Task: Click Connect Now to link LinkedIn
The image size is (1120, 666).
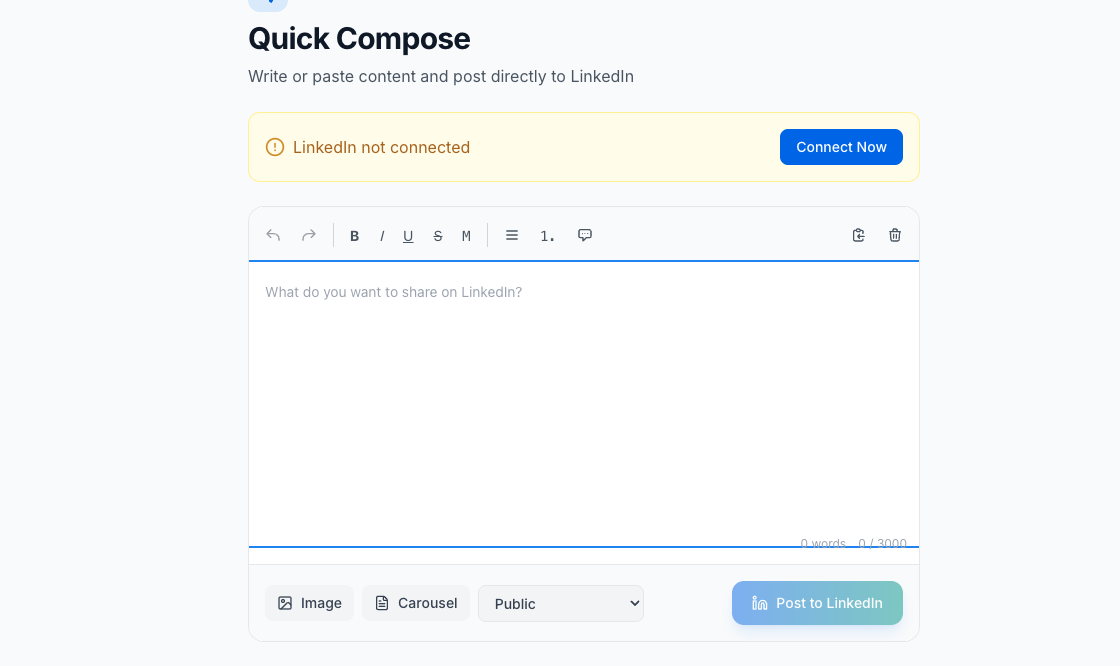Action: (841, 147)
